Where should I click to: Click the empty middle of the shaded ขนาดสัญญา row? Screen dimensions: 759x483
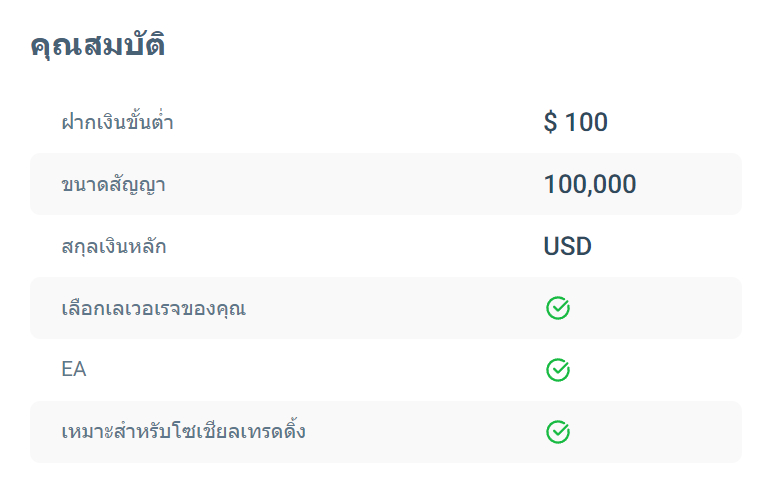pyautogui.click(x=353, y=184)
